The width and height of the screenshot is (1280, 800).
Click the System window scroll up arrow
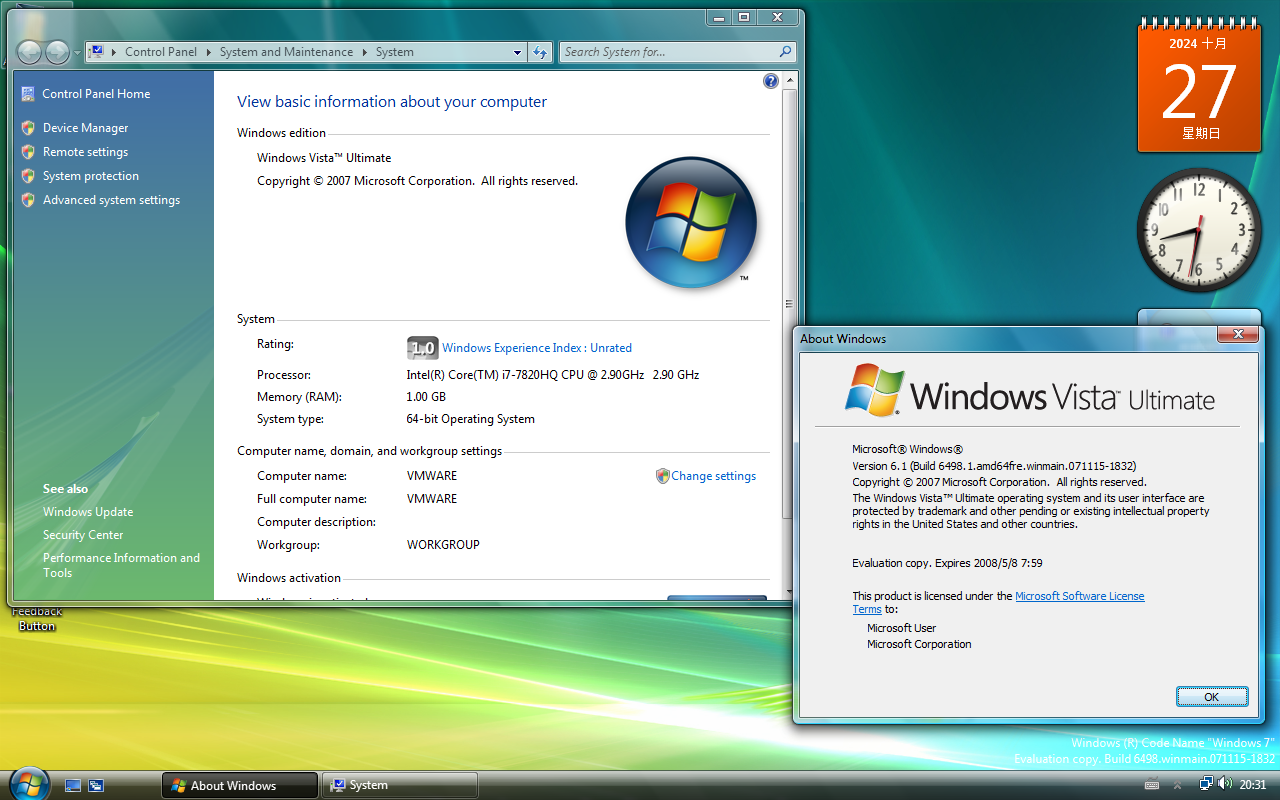[x=789, y=79]
